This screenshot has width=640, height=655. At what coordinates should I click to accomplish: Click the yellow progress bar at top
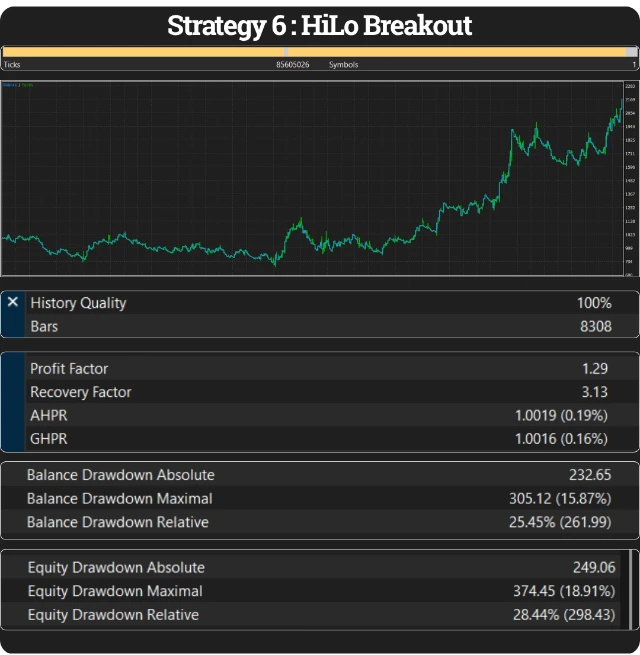pos(319,51)
